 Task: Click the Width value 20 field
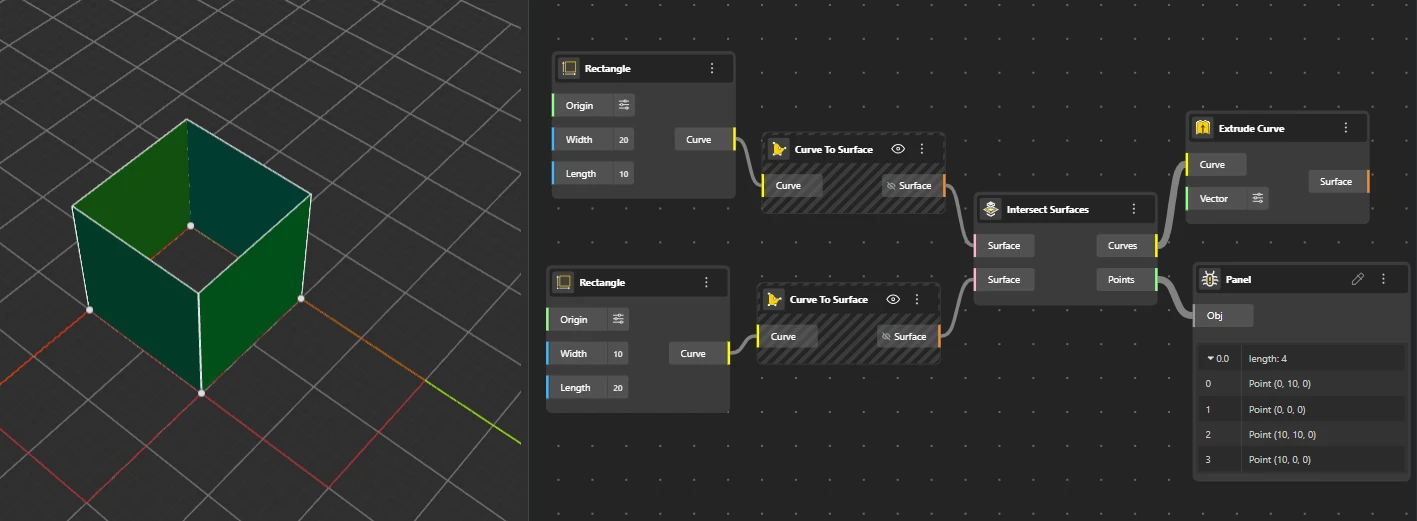[623, 140]
